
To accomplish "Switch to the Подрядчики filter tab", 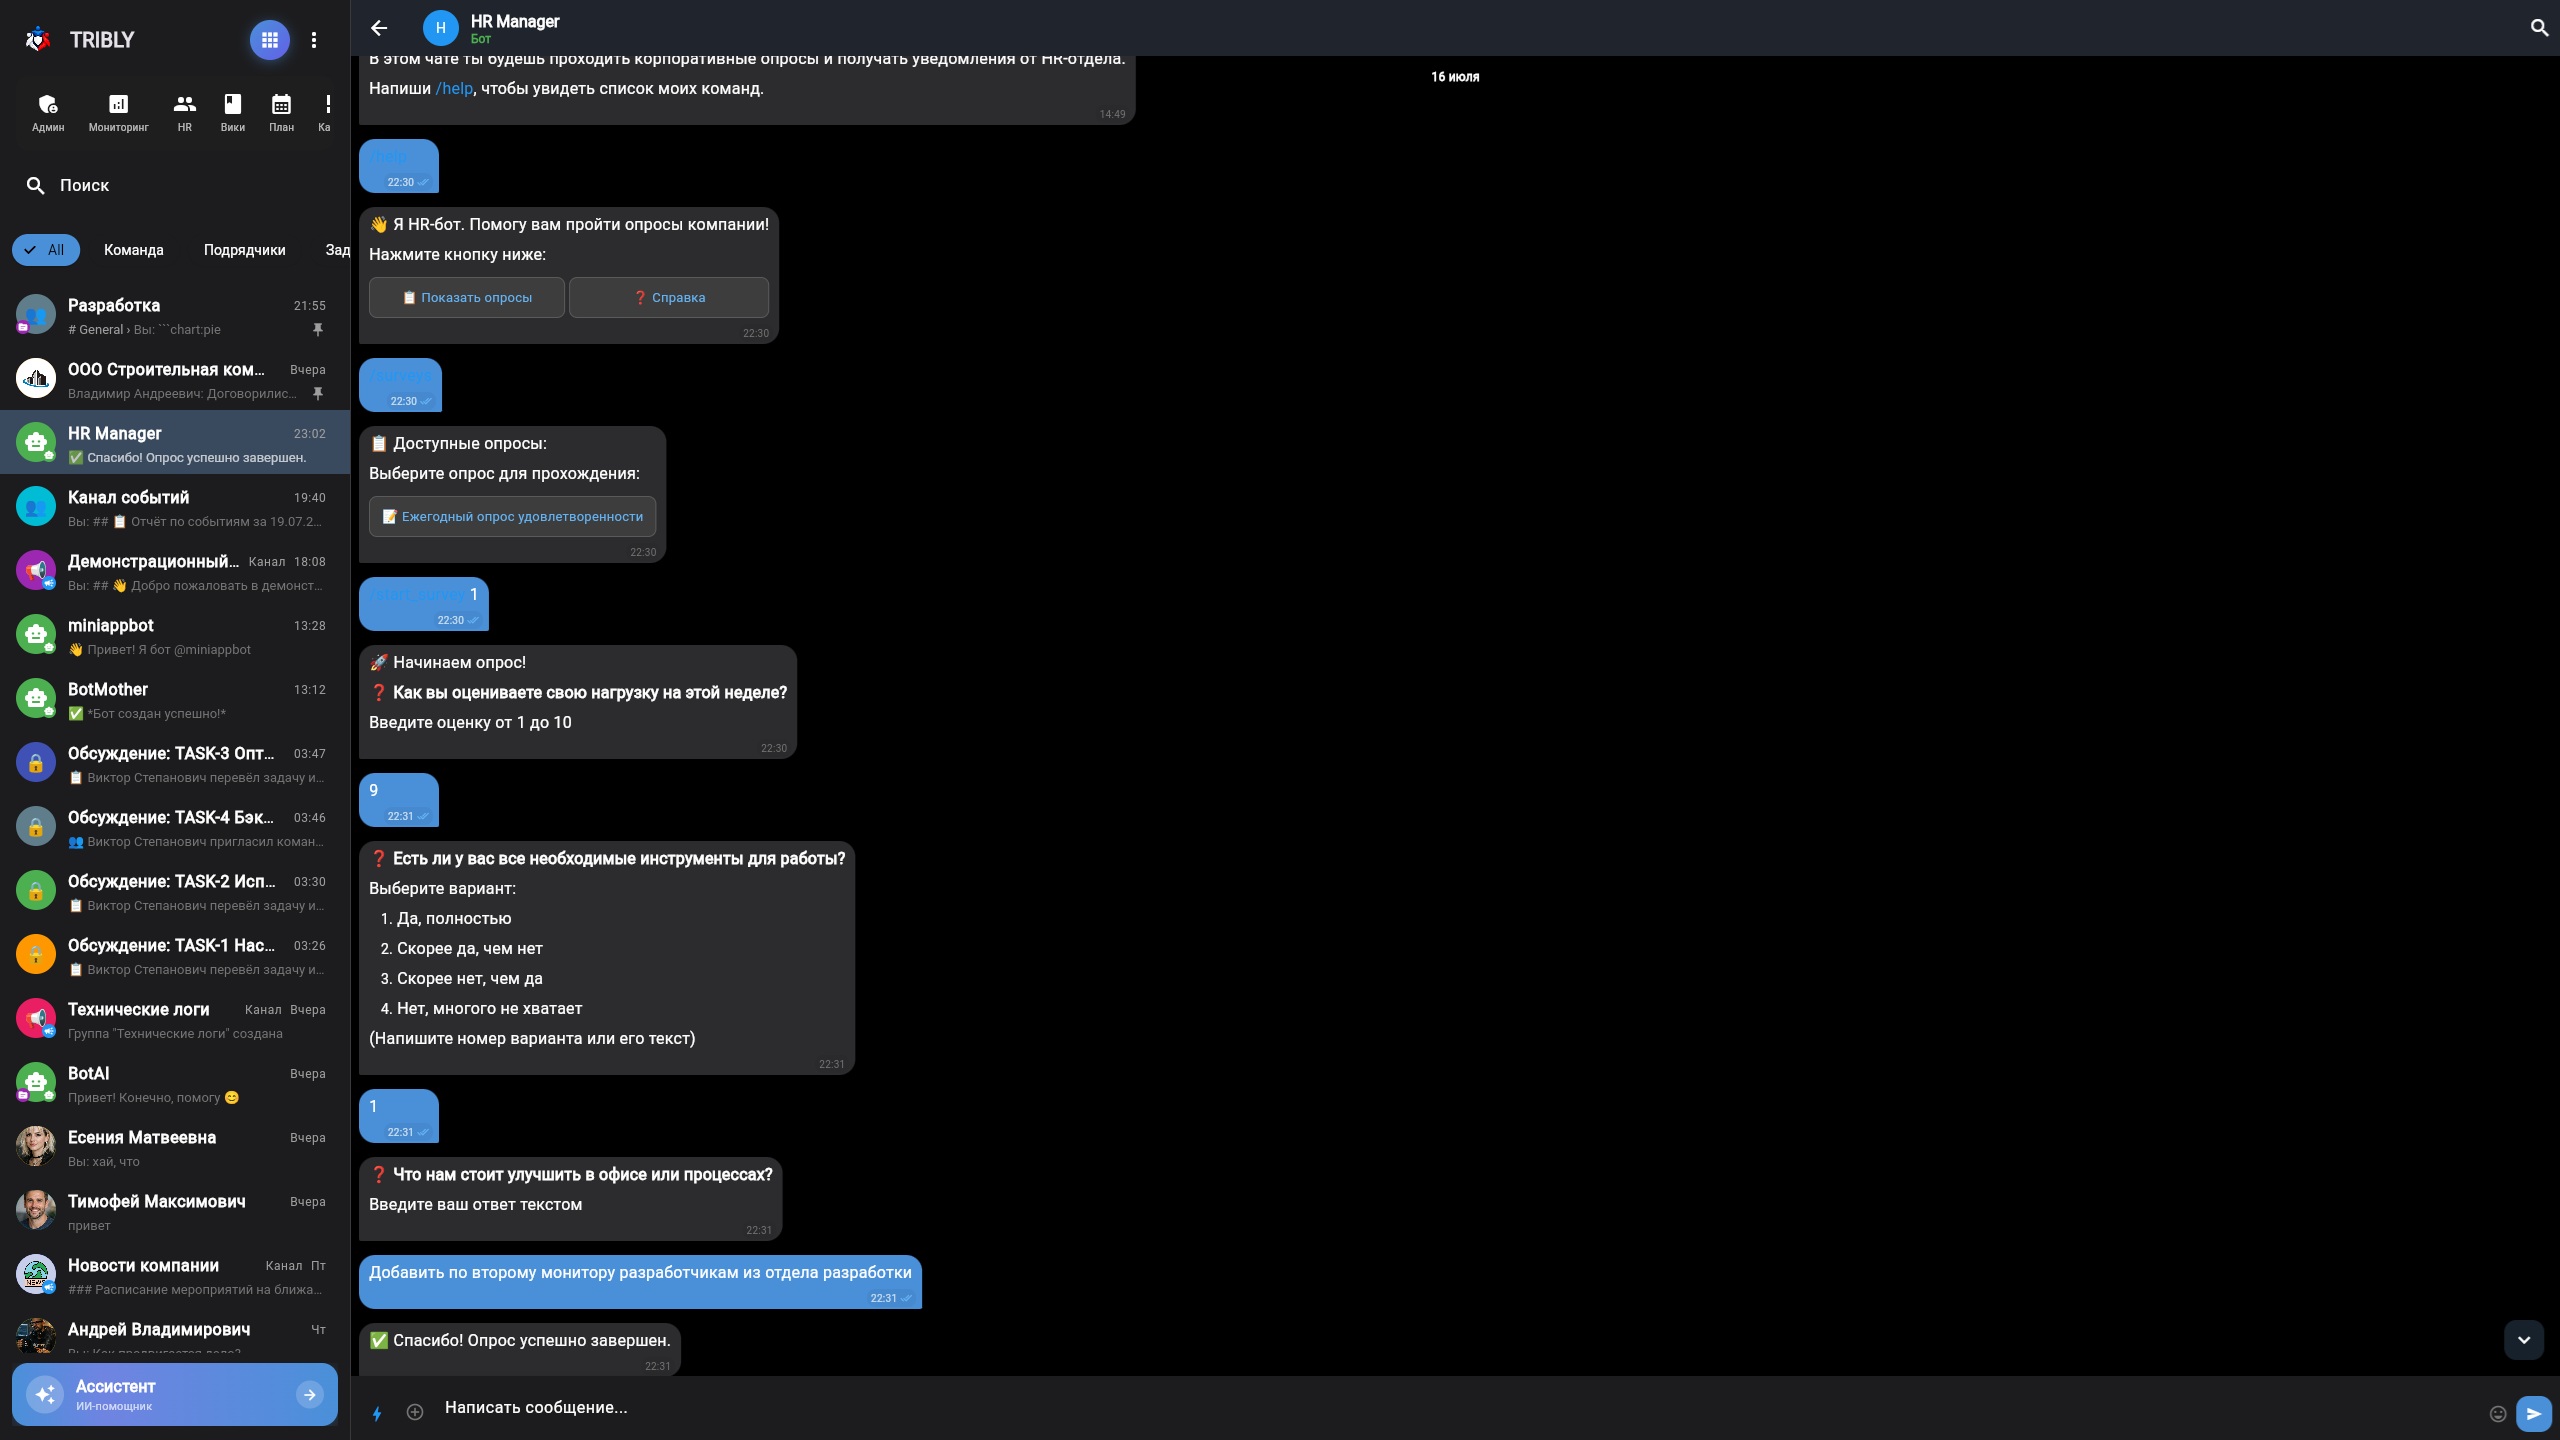I will pyautogui.click(x=244, y=250).
